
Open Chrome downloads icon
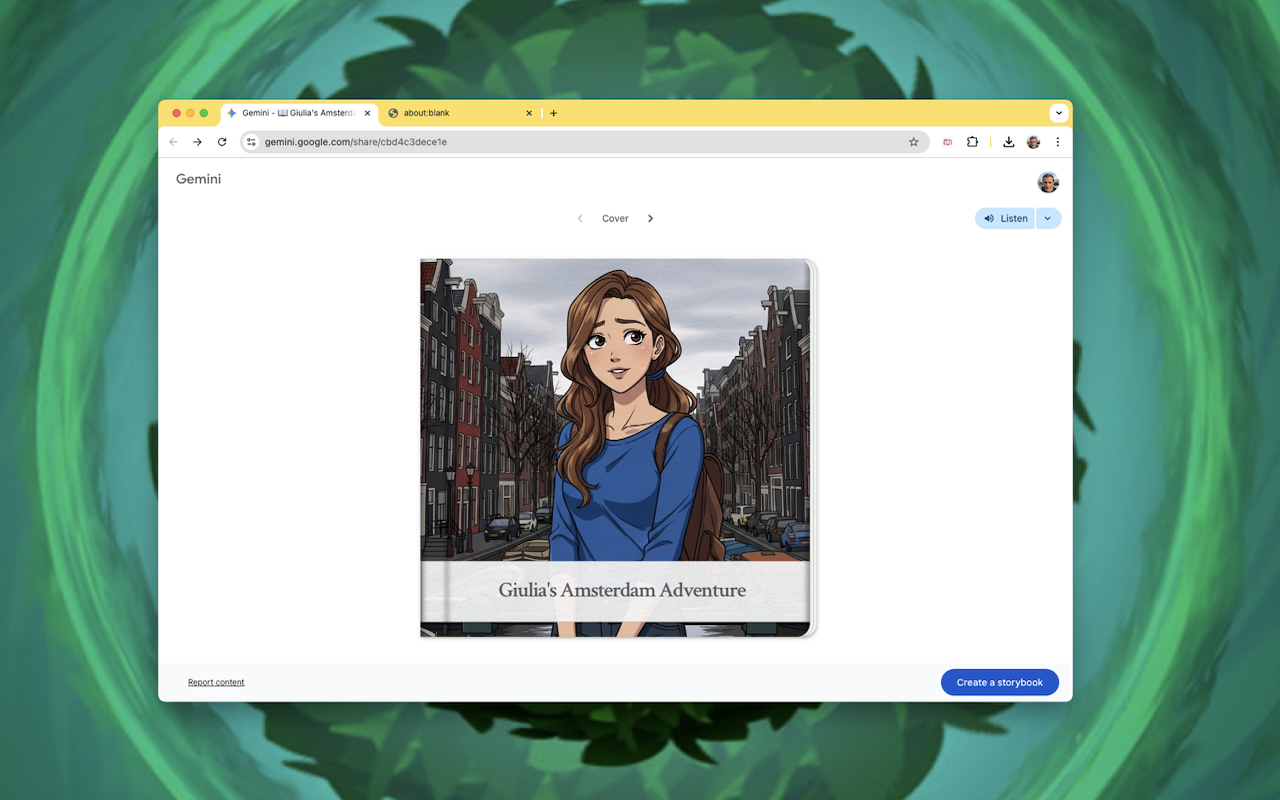coord(1009,142)
